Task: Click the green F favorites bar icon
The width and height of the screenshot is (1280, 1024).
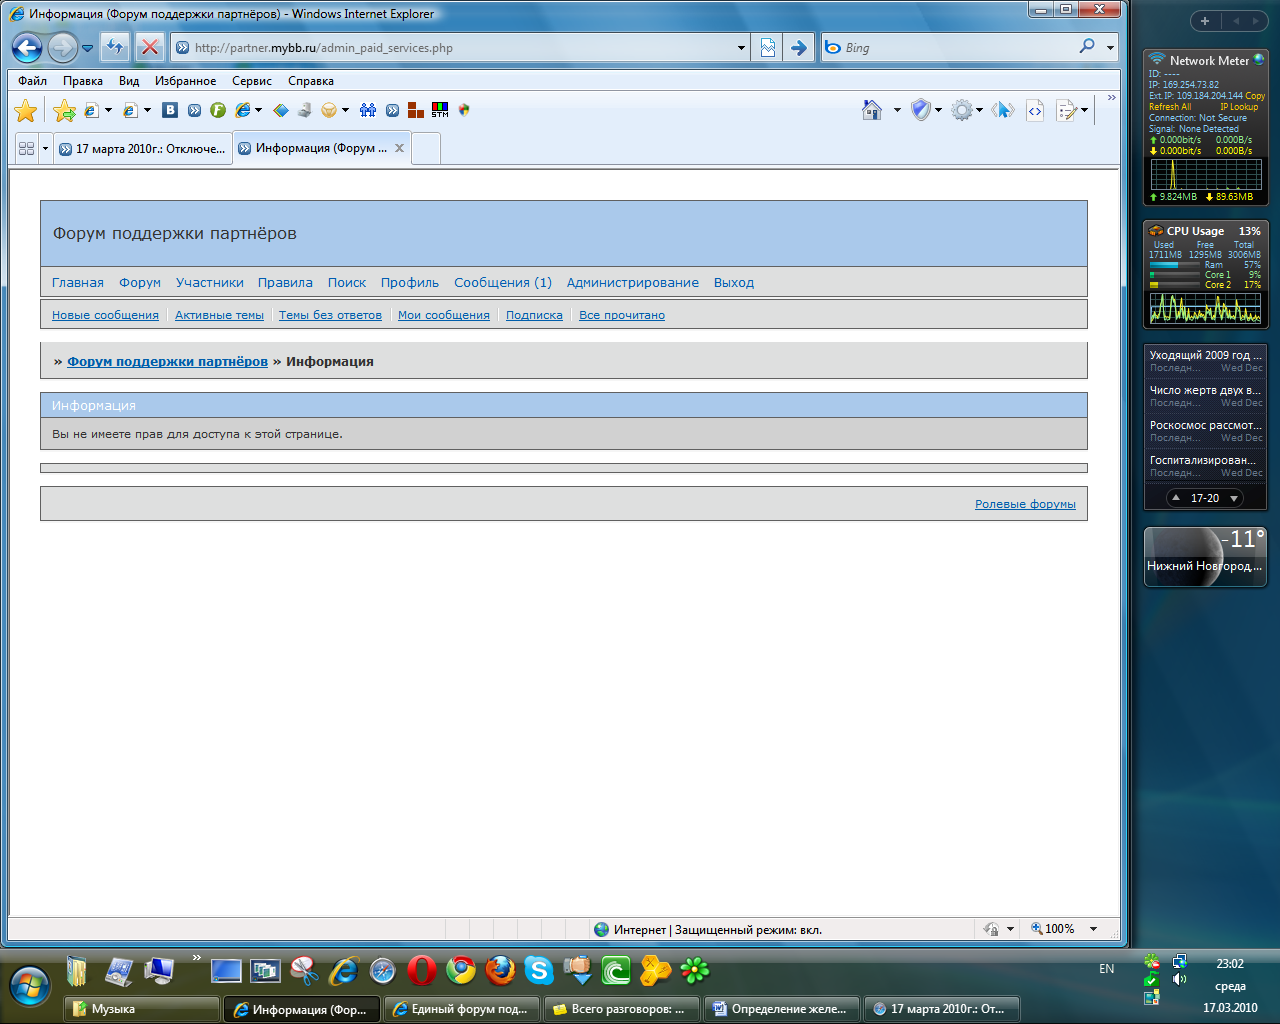Action: (x=217, y=110)
